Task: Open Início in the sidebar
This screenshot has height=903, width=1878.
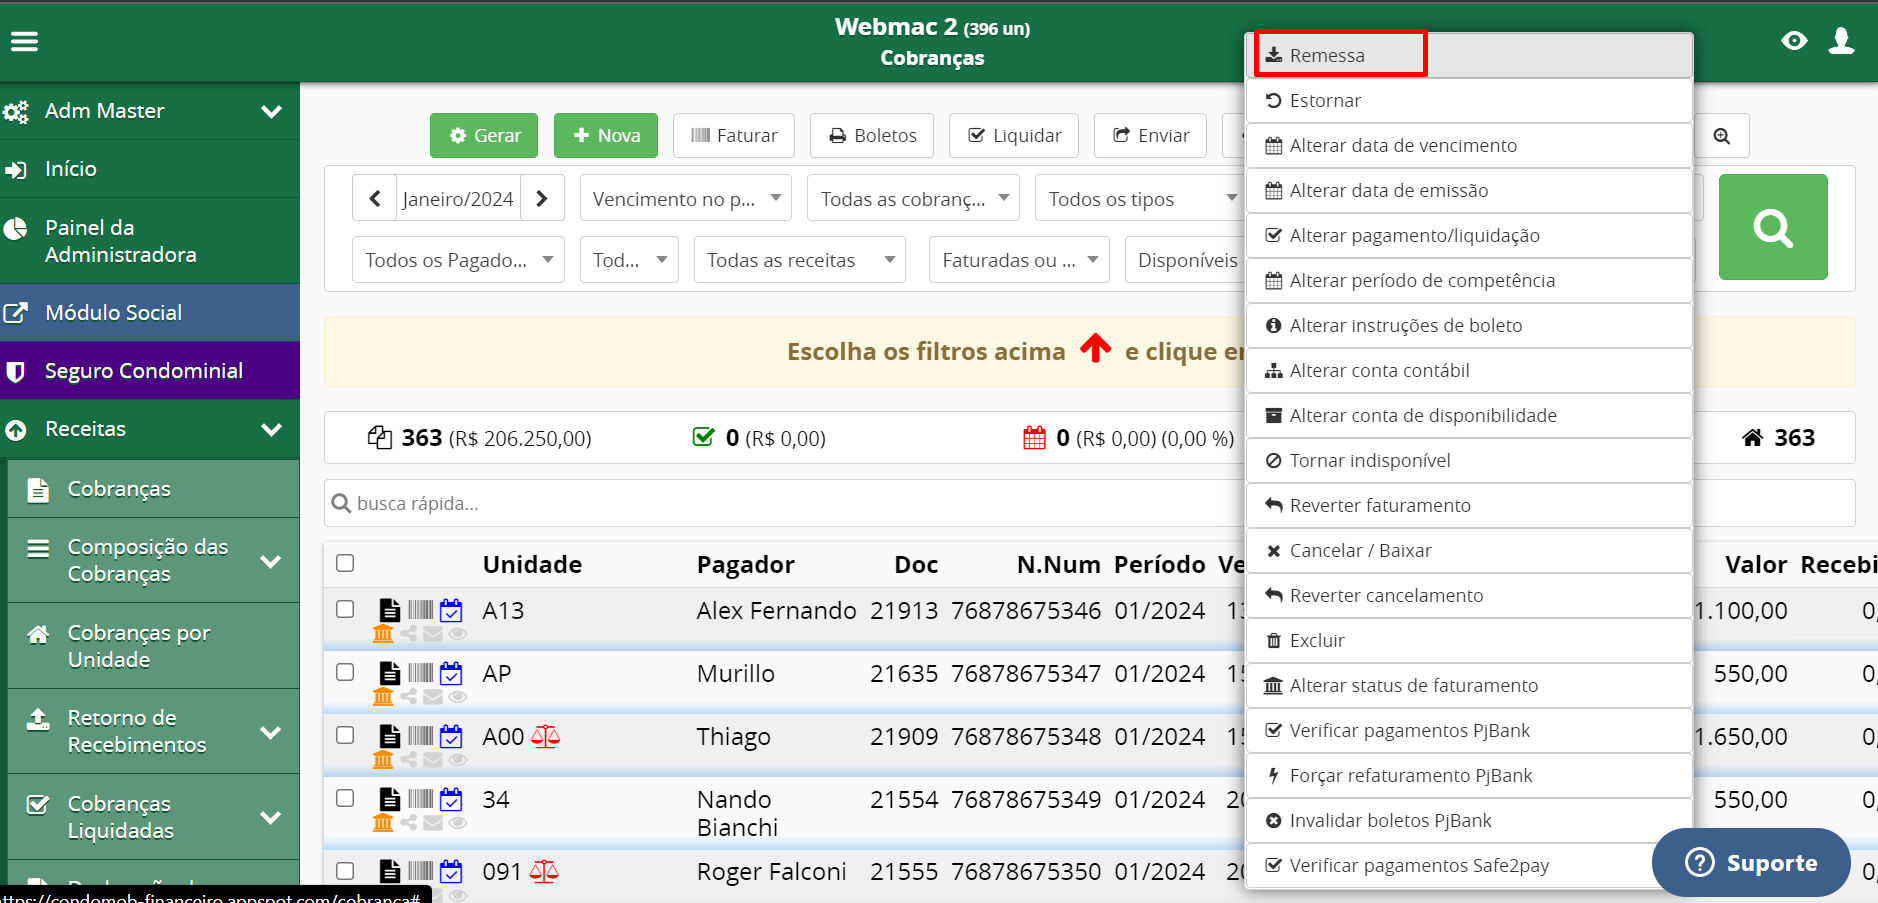Action: point(150,169)
